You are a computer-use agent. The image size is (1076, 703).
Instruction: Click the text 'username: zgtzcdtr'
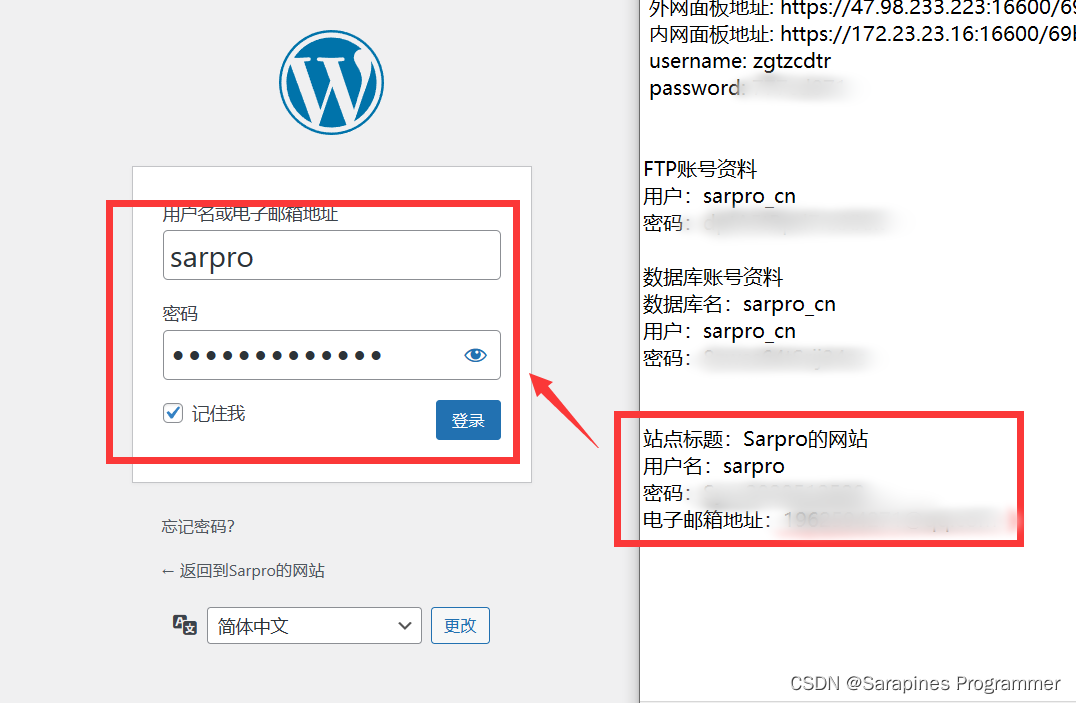(740, 61)
